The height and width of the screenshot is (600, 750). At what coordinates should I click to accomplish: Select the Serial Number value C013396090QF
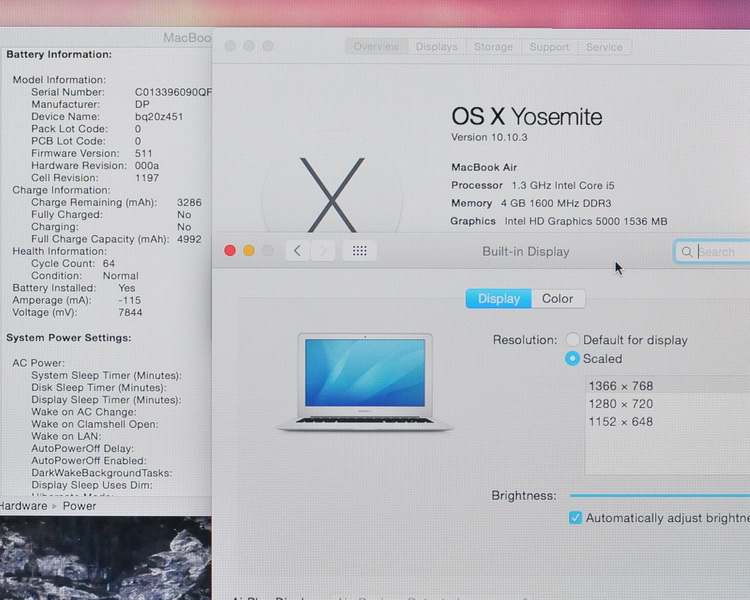click(x=173, y=92)
